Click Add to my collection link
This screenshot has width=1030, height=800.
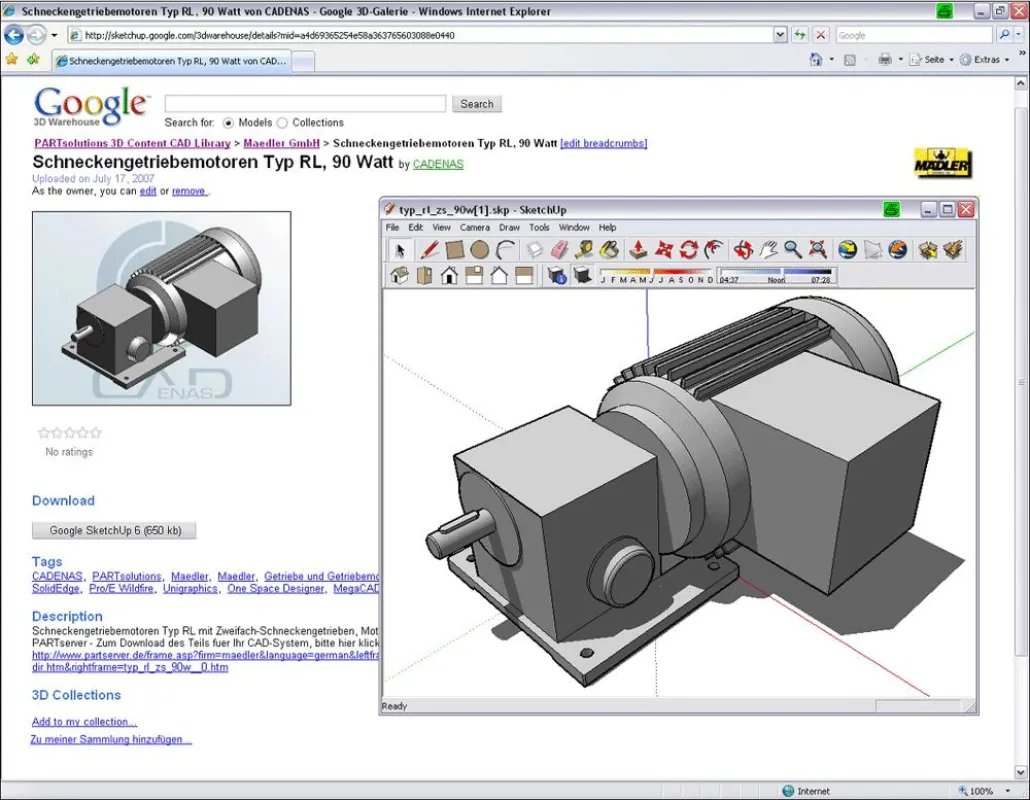pos(84,722)
